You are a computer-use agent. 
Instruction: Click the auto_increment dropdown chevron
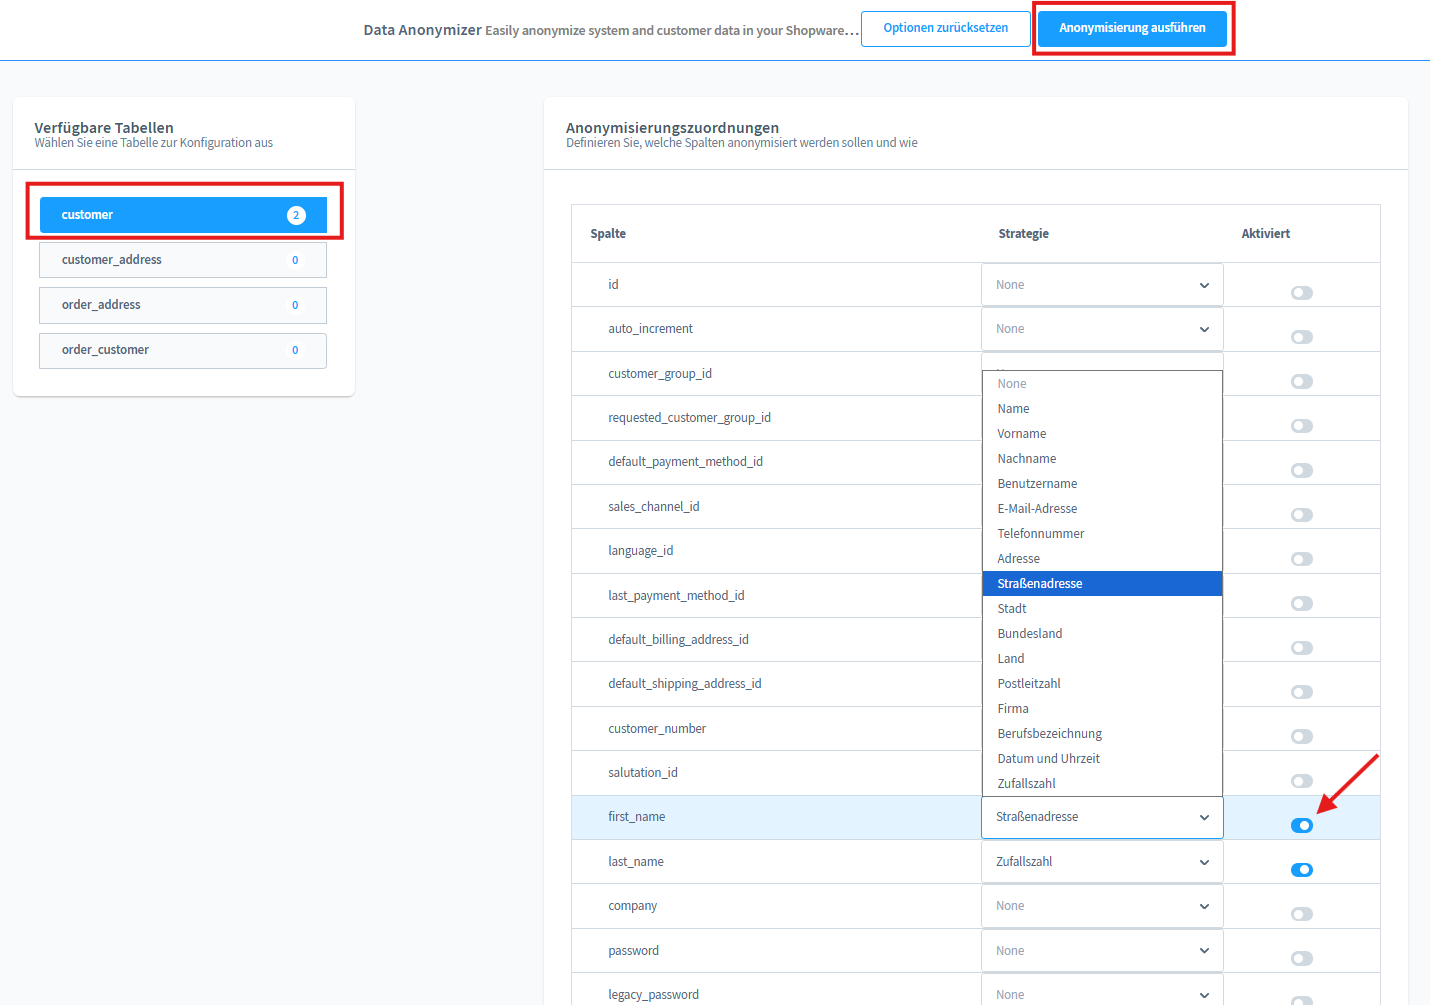tap(1204, 329)
